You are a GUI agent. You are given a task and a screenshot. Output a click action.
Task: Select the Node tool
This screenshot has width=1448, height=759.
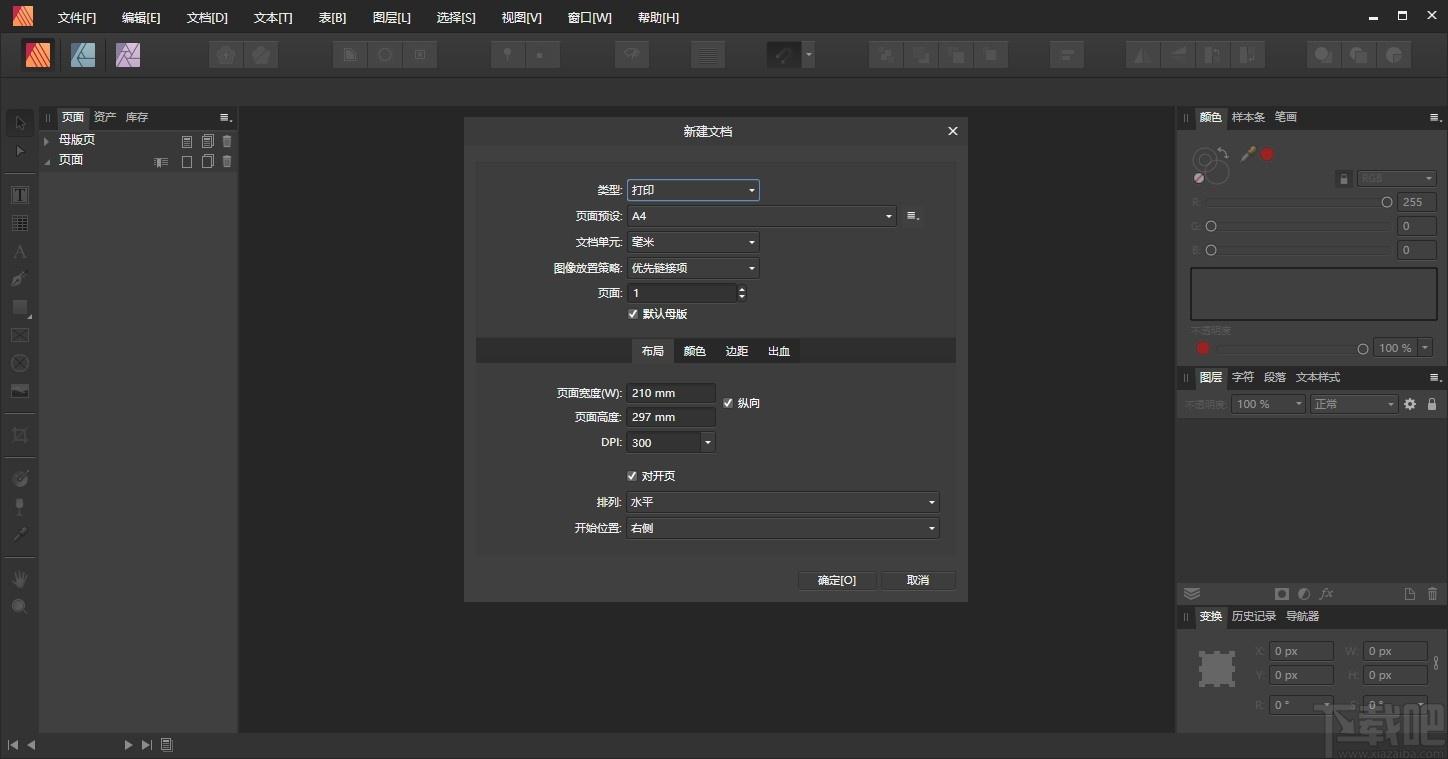20,151
